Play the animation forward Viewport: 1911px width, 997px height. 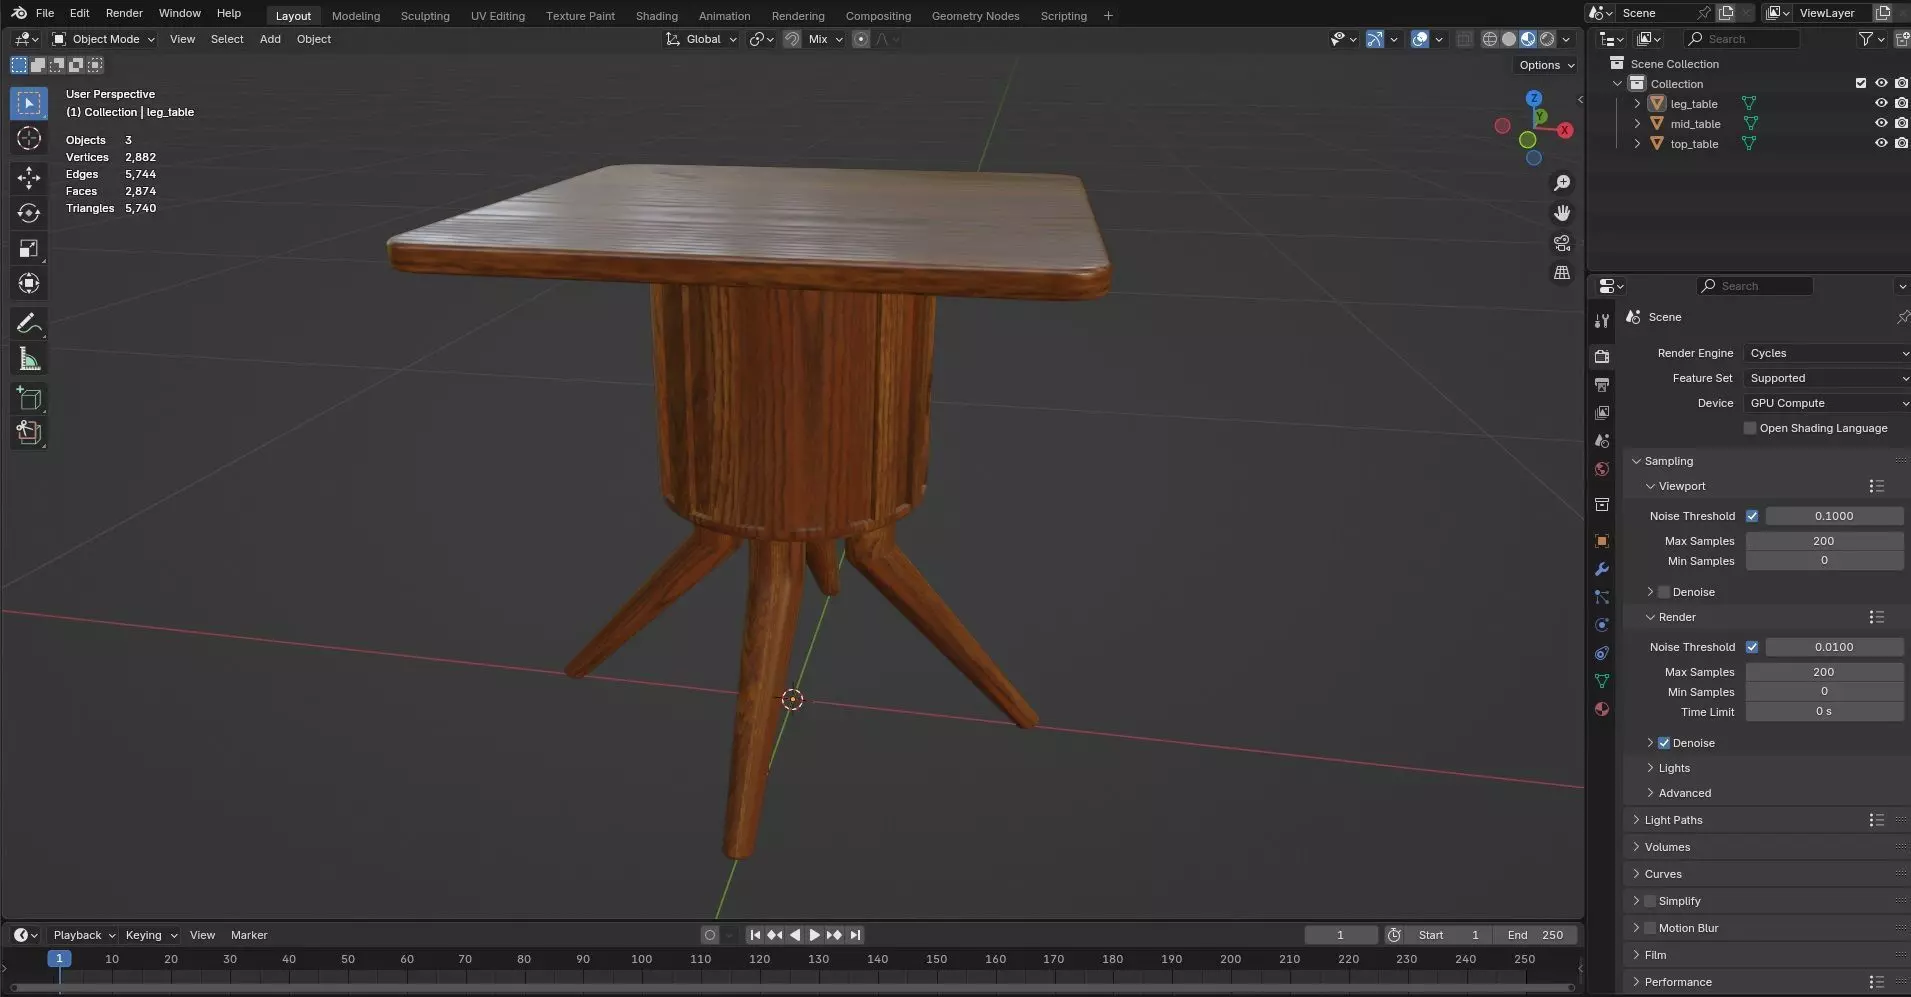click(814, 935)
